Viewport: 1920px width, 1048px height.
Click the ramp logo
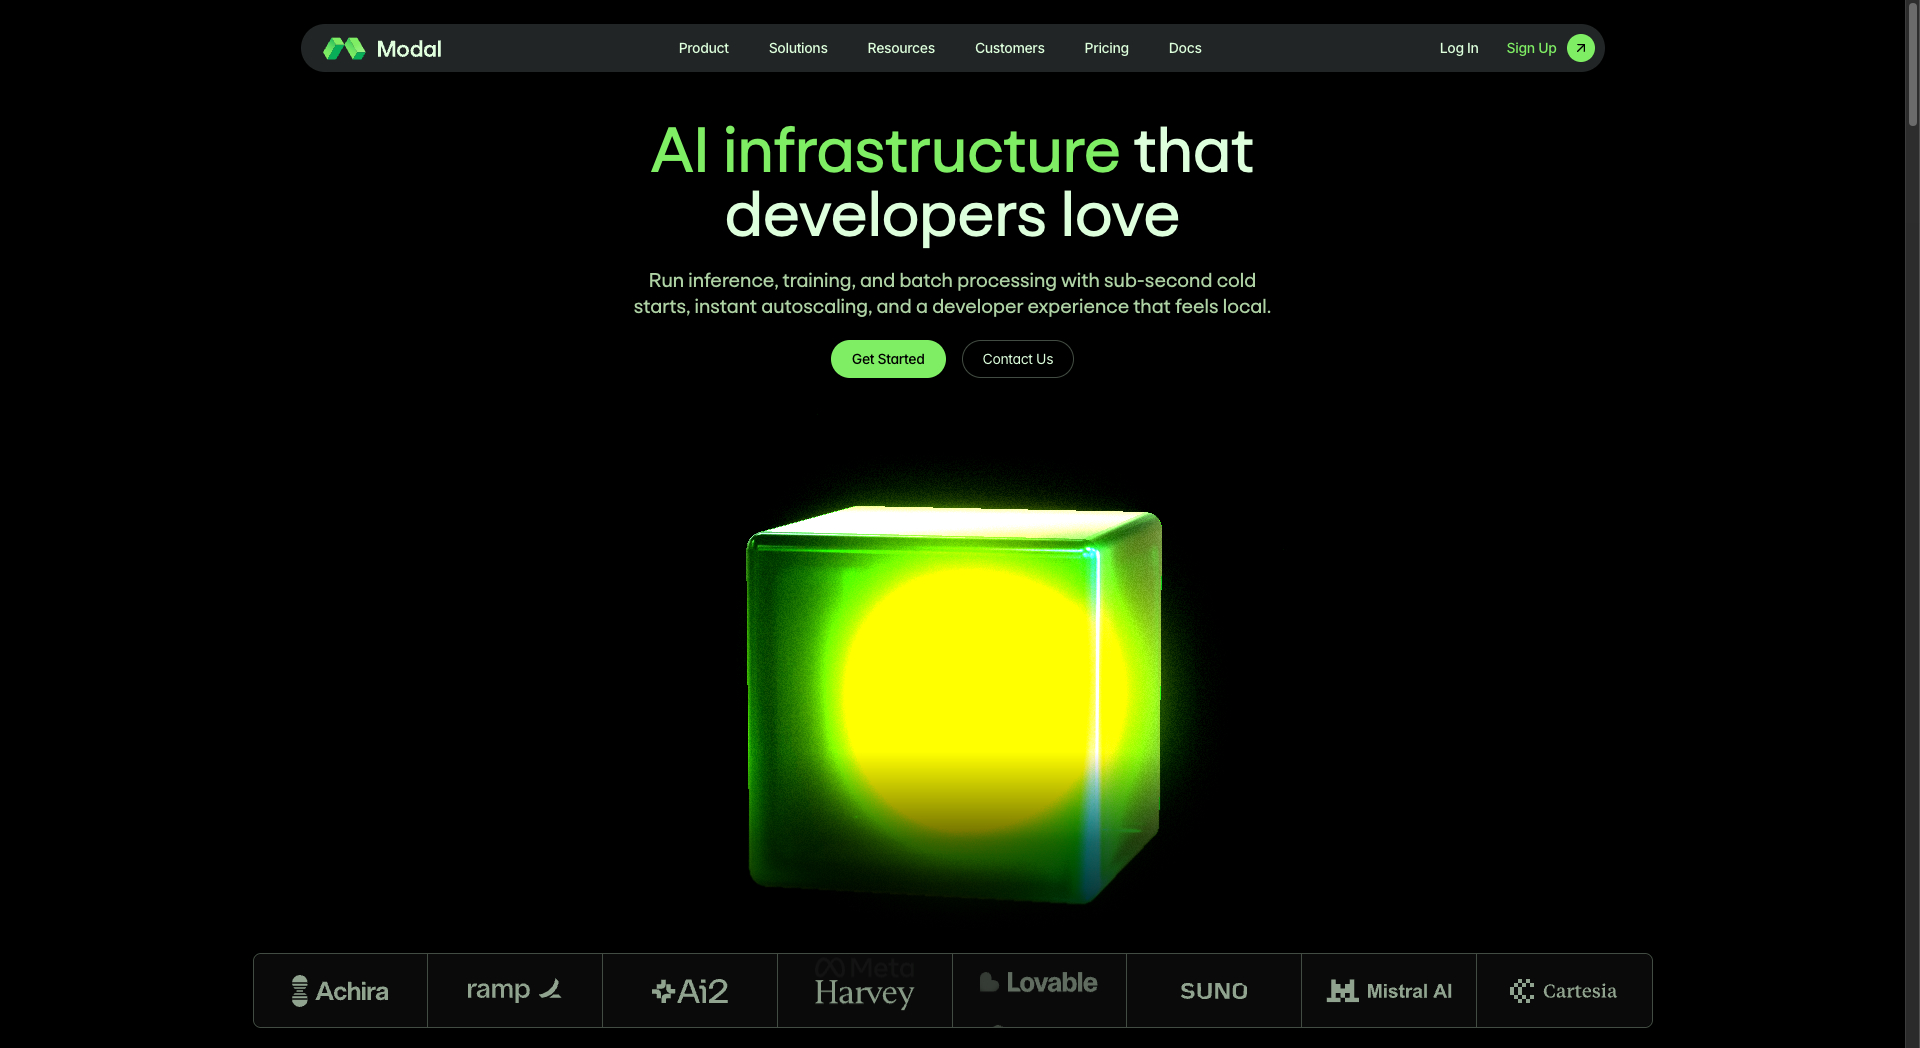click(514, 990)
